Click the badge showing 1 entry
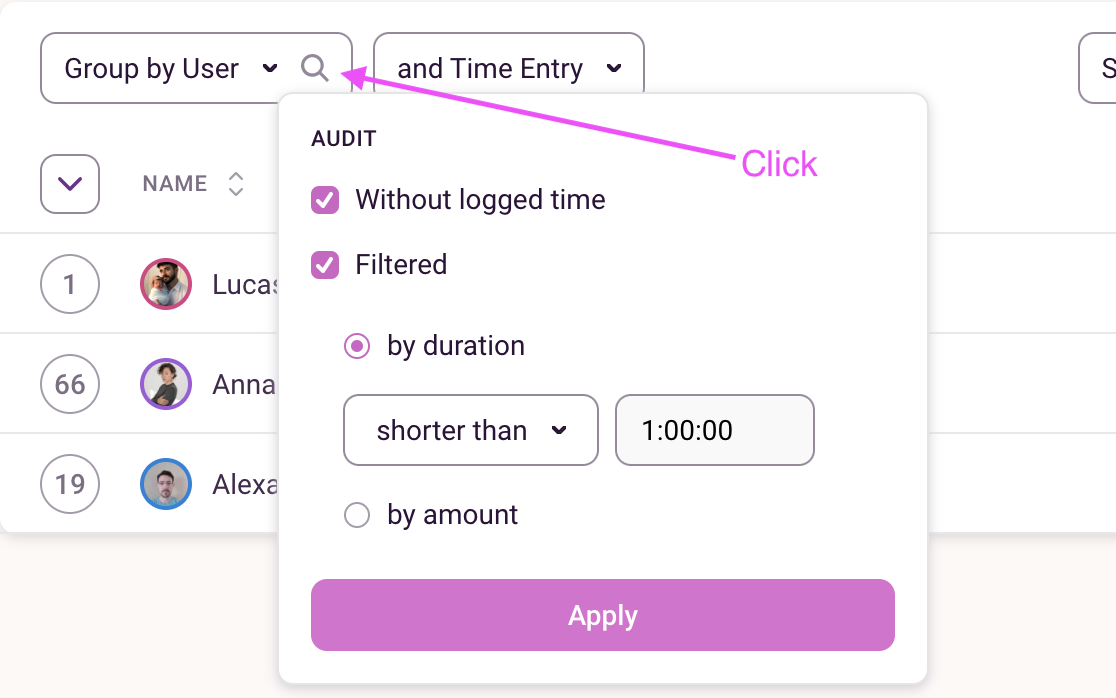 point(70,284)
